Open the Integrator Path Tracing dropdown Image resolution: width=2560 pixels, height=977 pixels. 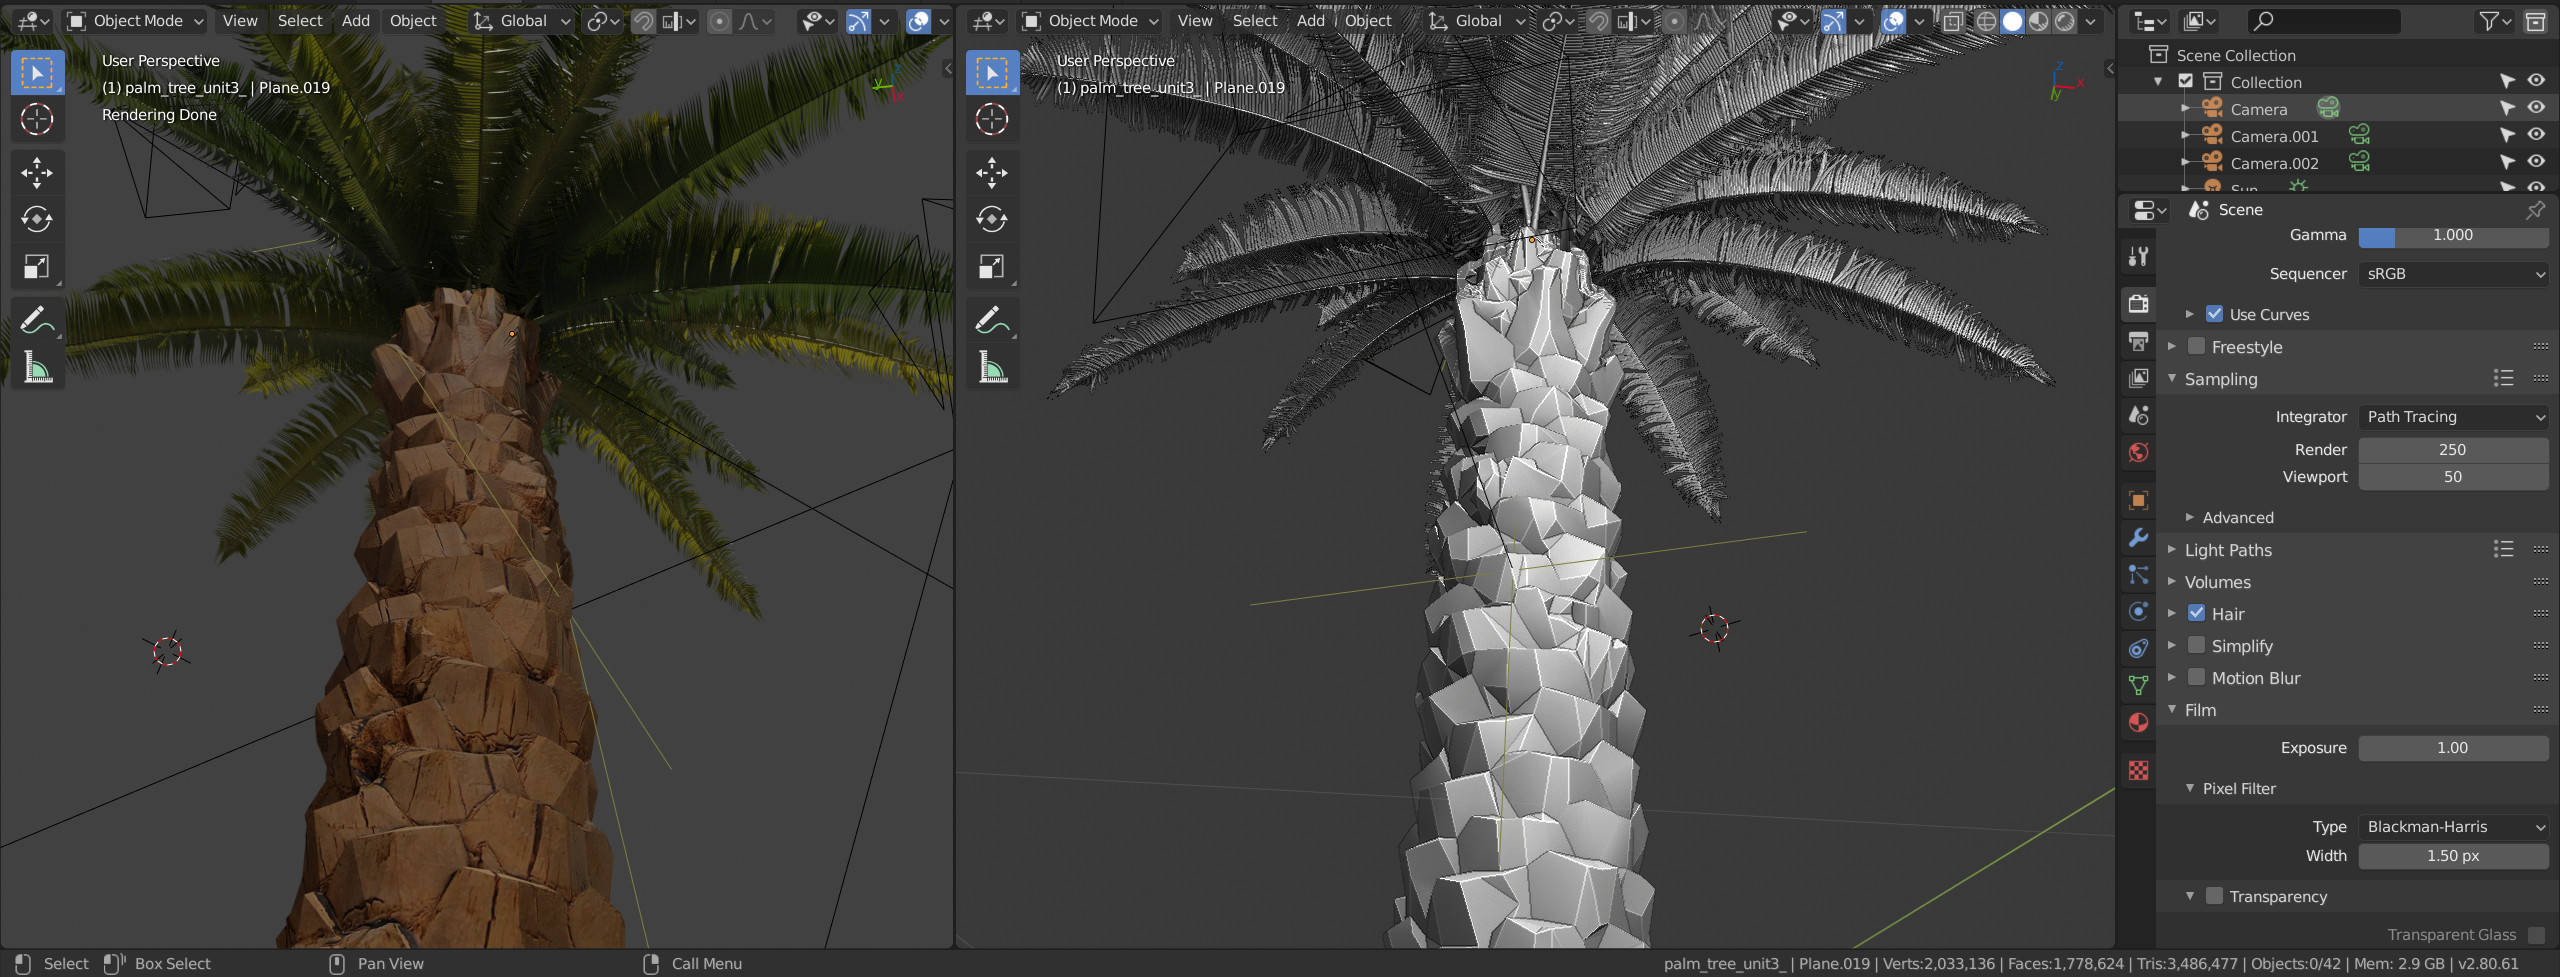tap(2453, 417)
